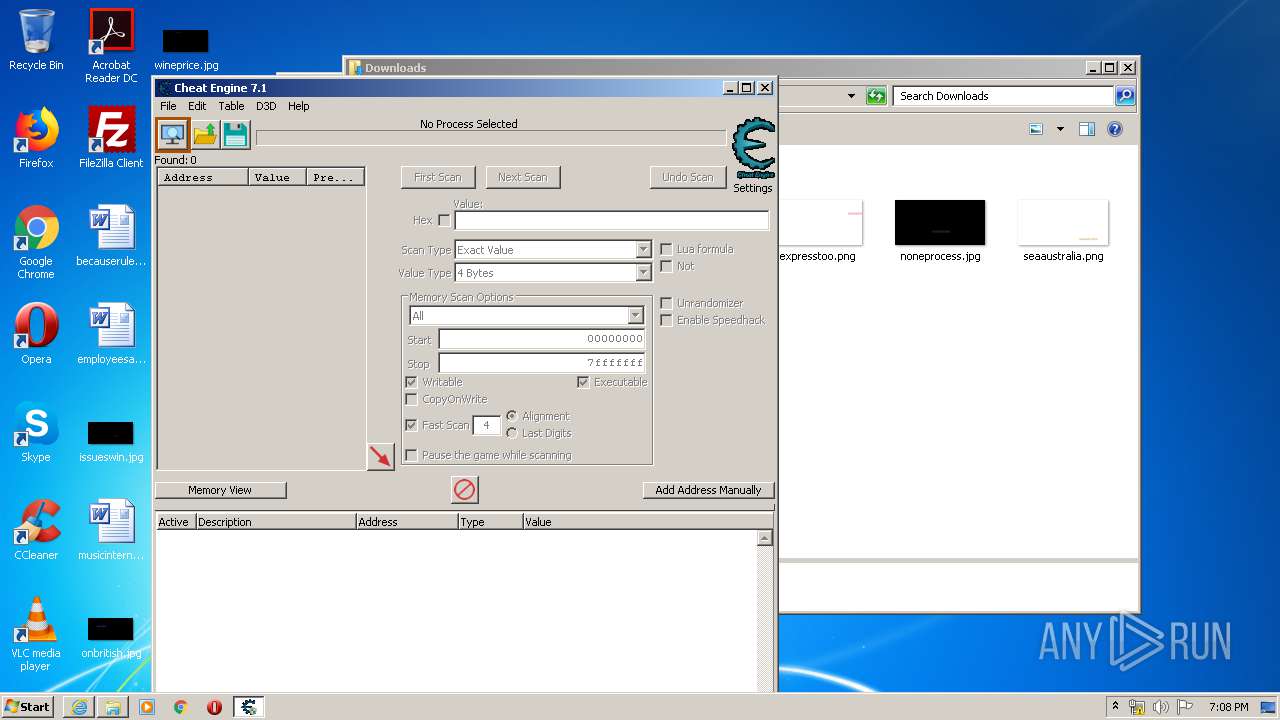Open the process list with the computer icon
1280x720 pixels.
[x=173, y=134]
